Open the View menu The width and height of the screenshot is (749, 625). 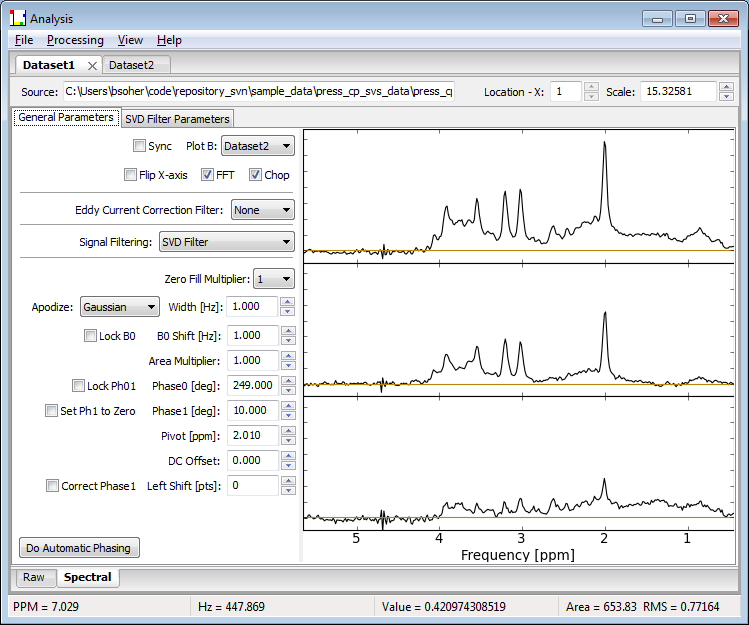[130, 40]
